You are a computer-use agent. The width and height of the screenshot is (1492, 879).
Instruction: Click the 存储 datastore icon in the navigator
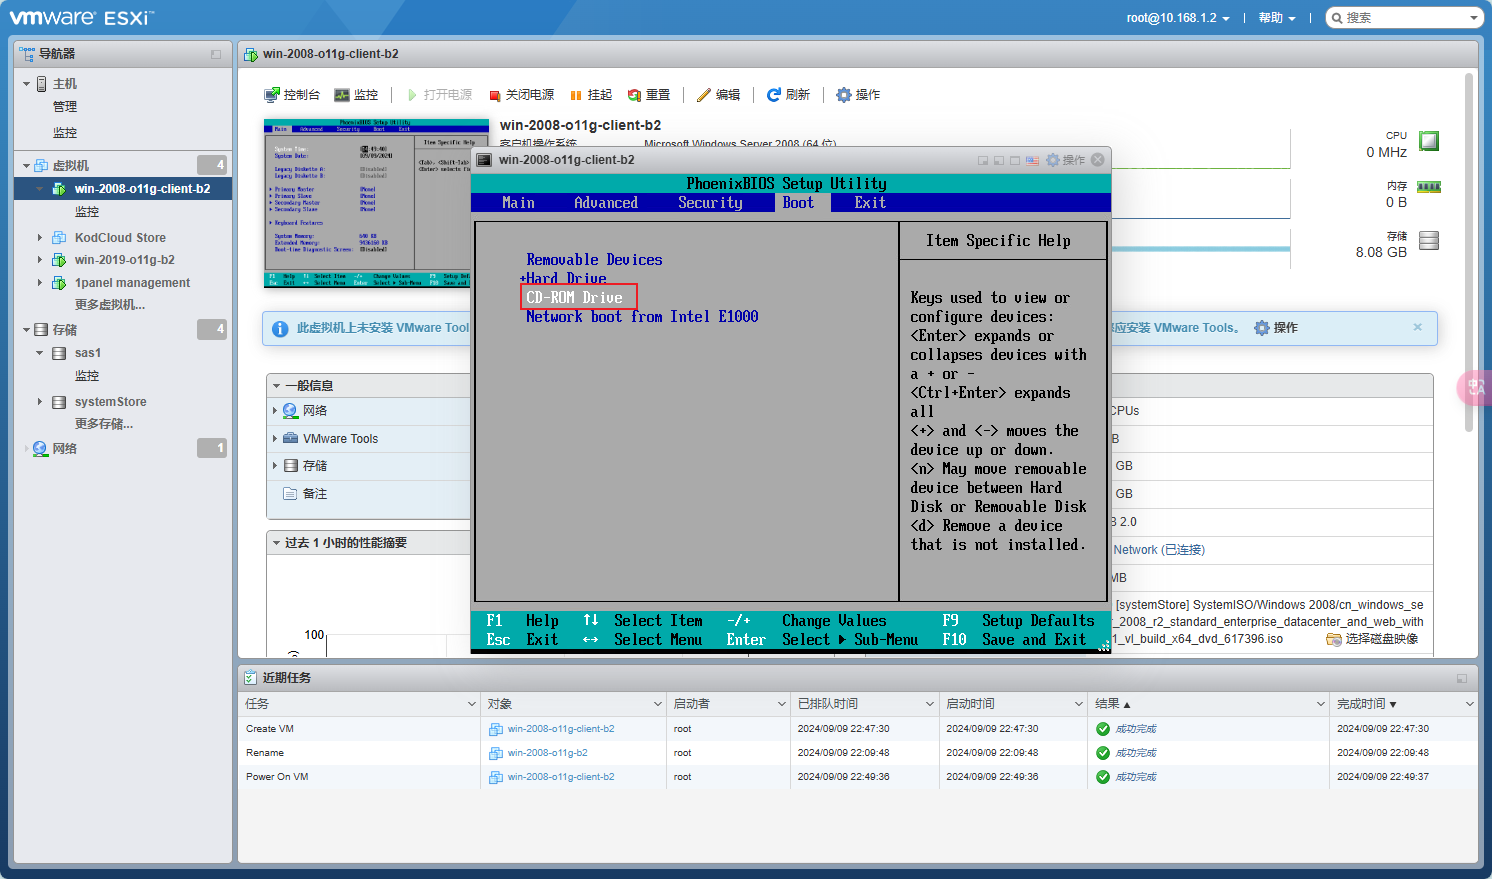pos(41,330)
